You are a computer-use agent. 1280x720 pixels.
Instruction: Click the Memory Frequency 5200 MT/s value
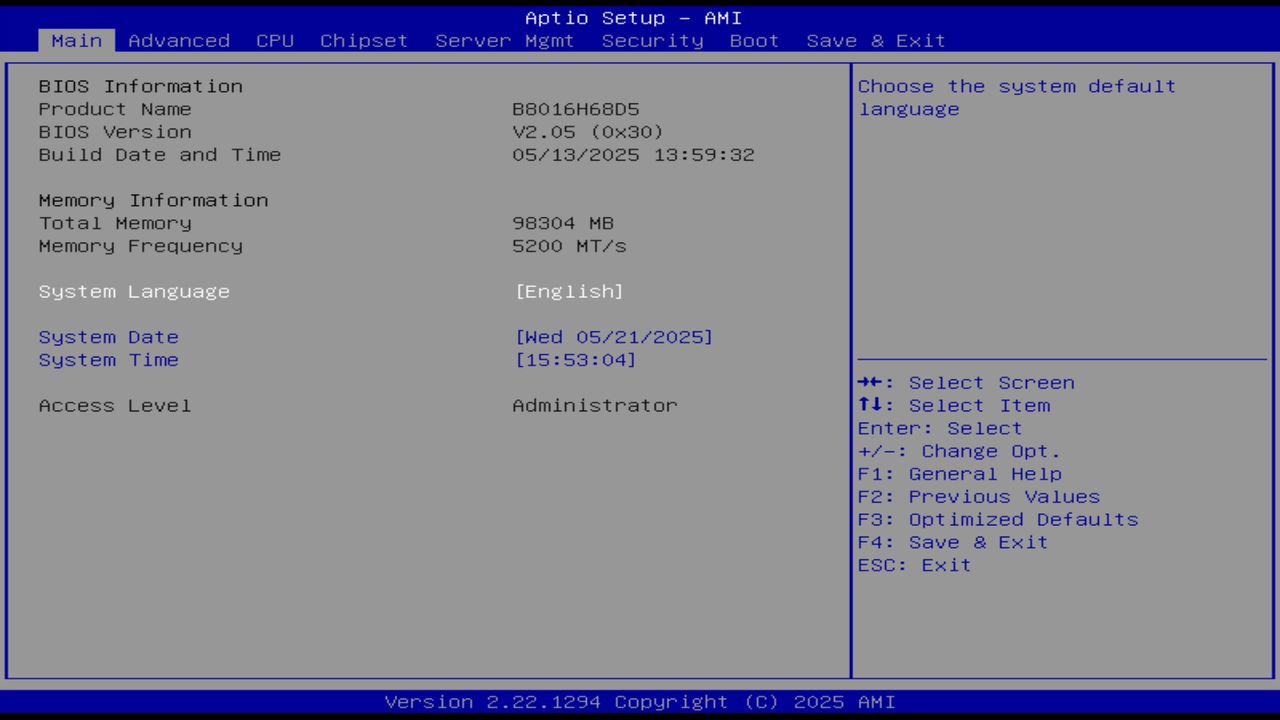(x=569, y=246)
